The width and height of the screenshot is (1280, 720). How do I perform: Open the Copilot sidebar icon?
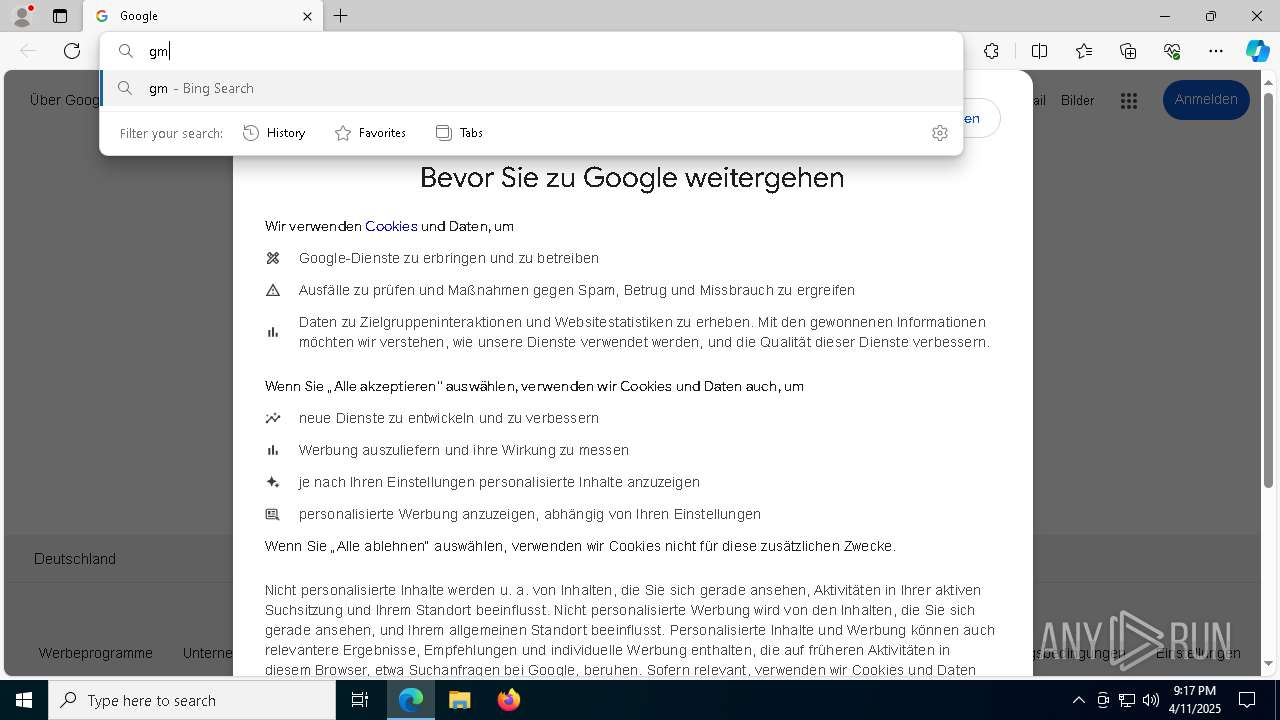pyautogui.click(x=1257, y=51)
